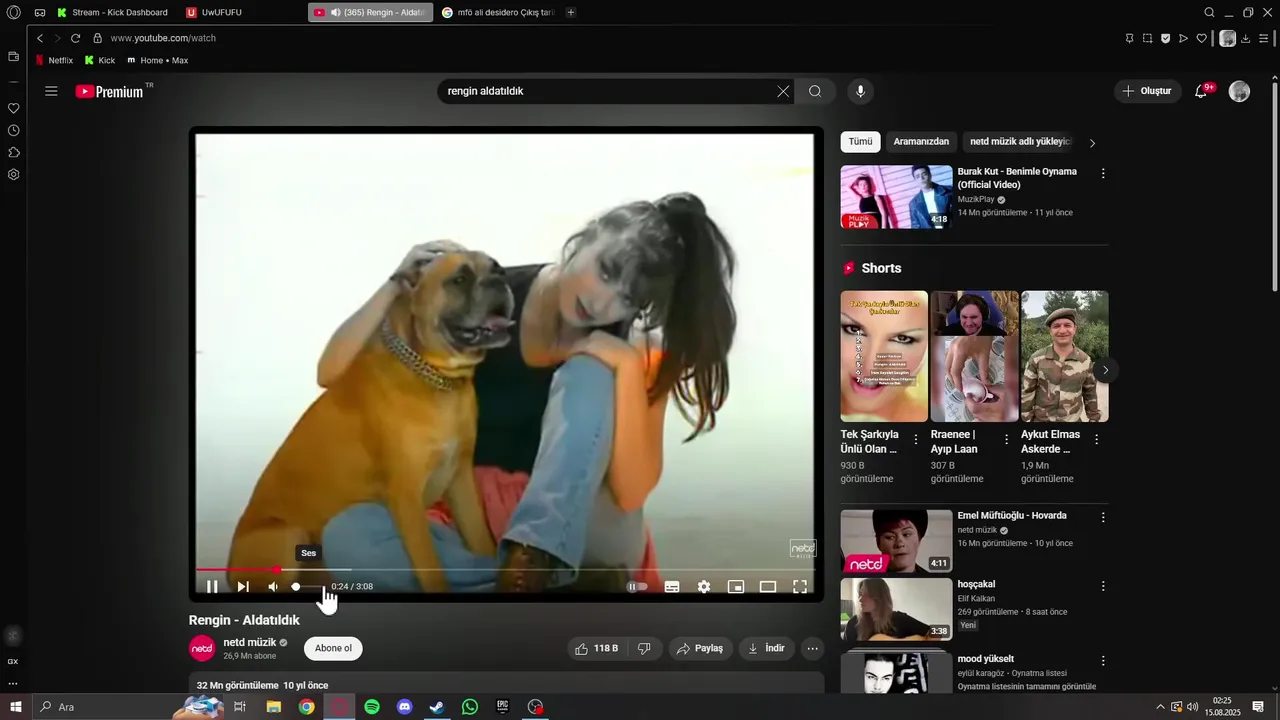Click the Oluştur create button
This screenshot has width=1280, height=720.
click(x=1147, y=91)
